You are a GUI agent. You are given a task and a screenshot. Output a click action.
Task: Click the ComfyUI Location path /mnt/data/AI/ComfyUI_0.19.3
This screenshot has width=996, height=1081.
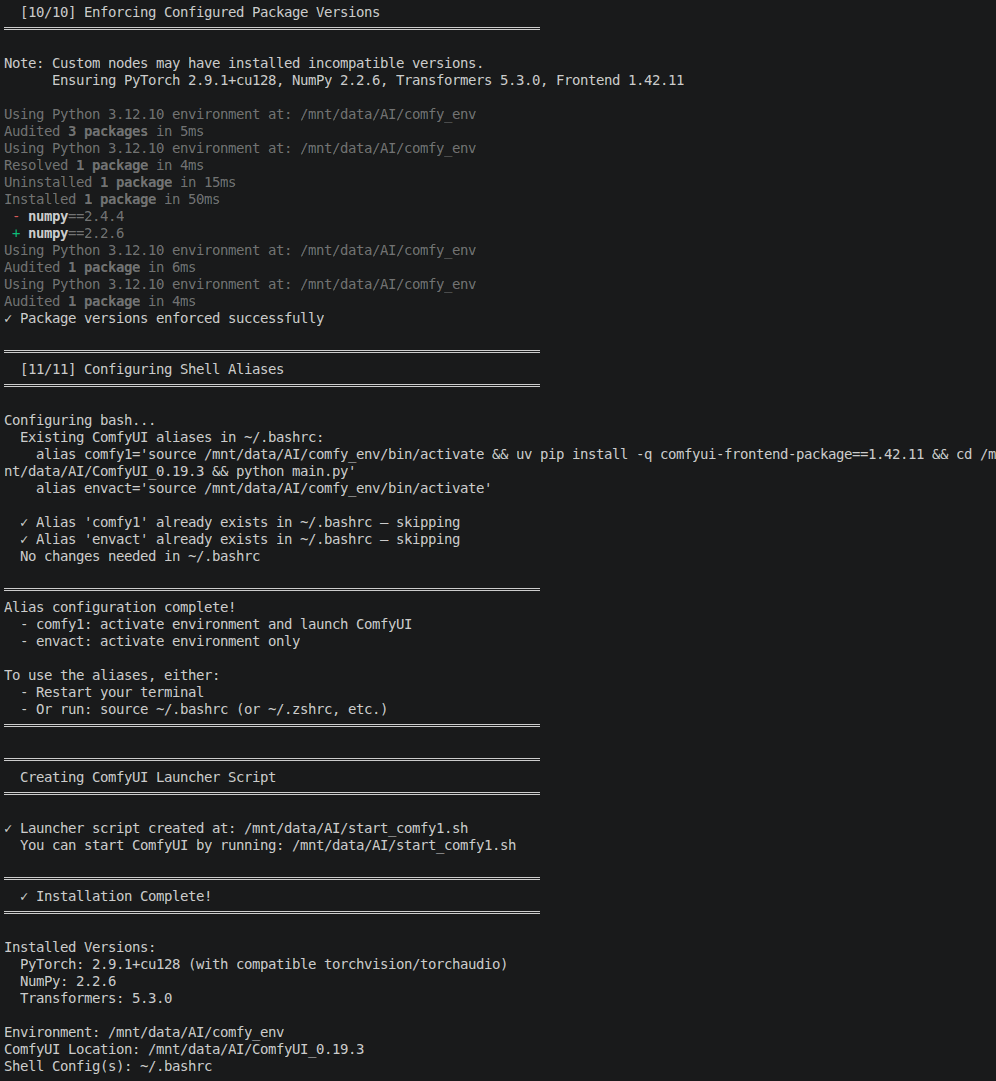[x=256, y=1050]
